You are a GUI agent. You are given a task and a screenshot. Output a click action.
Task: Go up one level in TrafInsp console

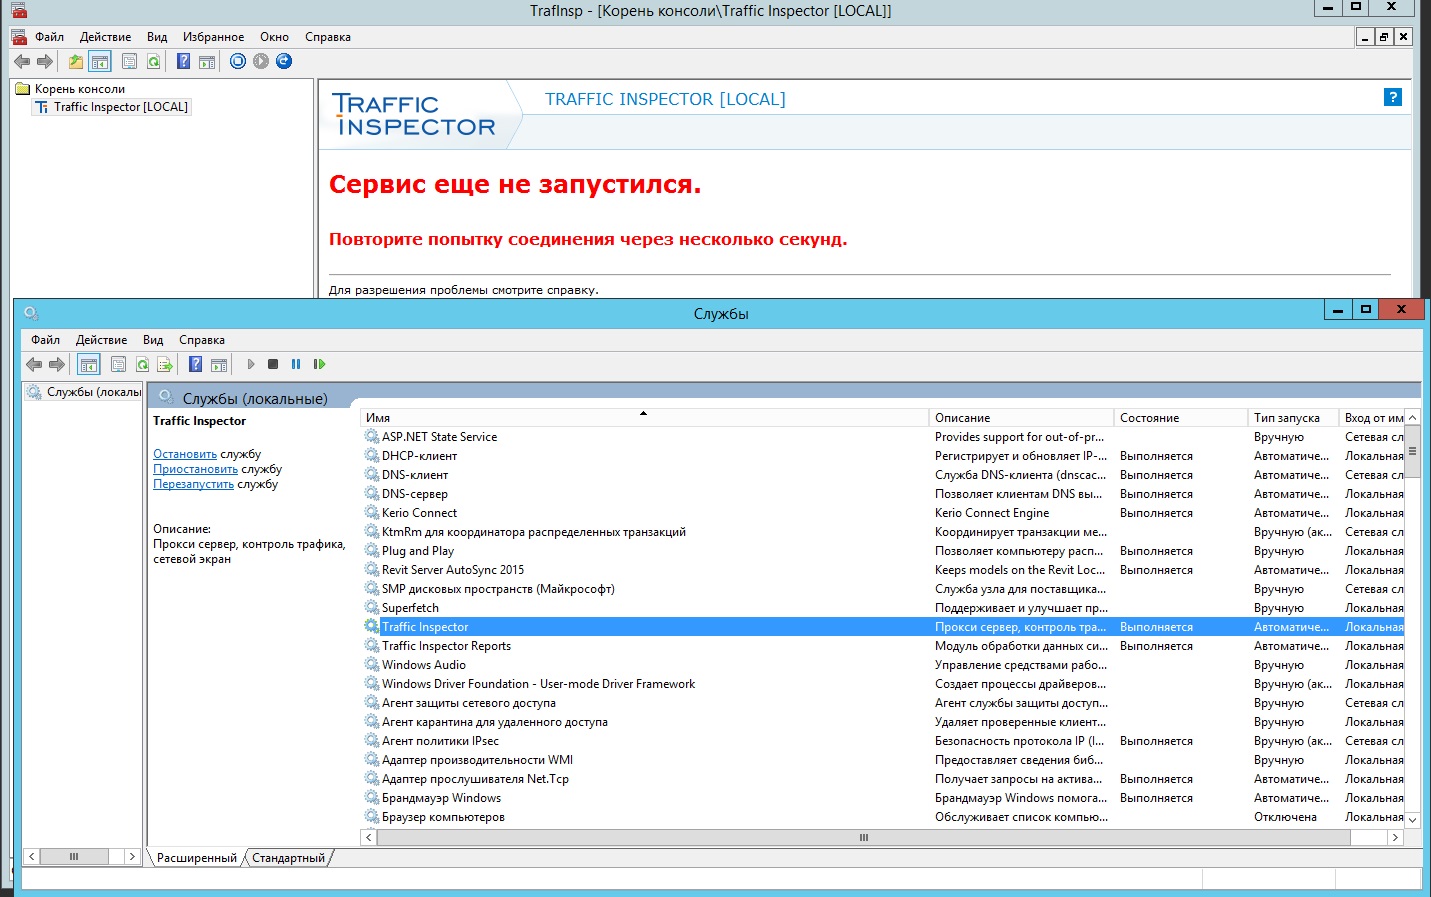click(x=76, y=61)
